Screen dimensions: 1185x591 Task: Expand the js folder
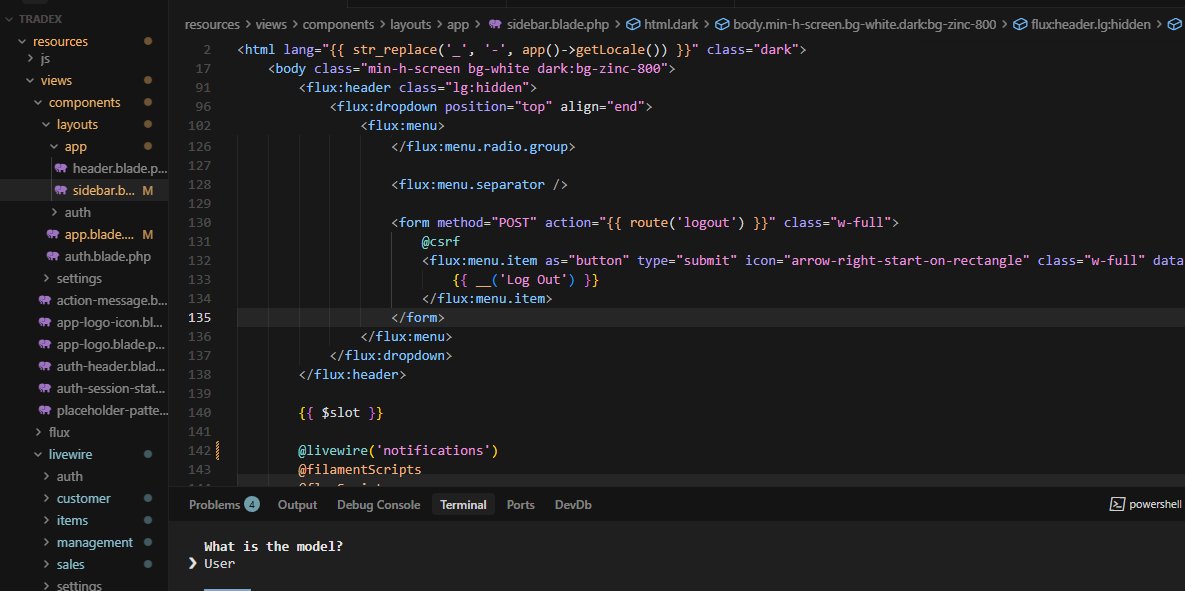pos(45,58)
